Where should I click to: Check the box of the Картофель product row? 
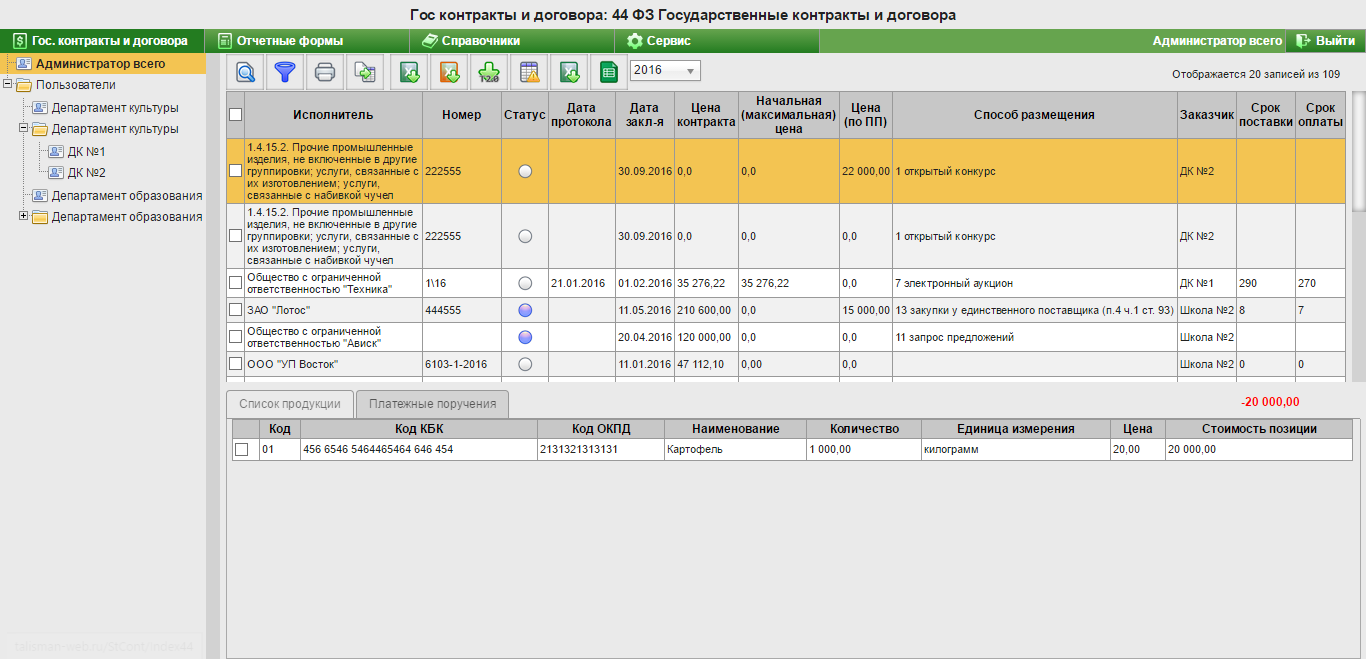coord(241,450)
